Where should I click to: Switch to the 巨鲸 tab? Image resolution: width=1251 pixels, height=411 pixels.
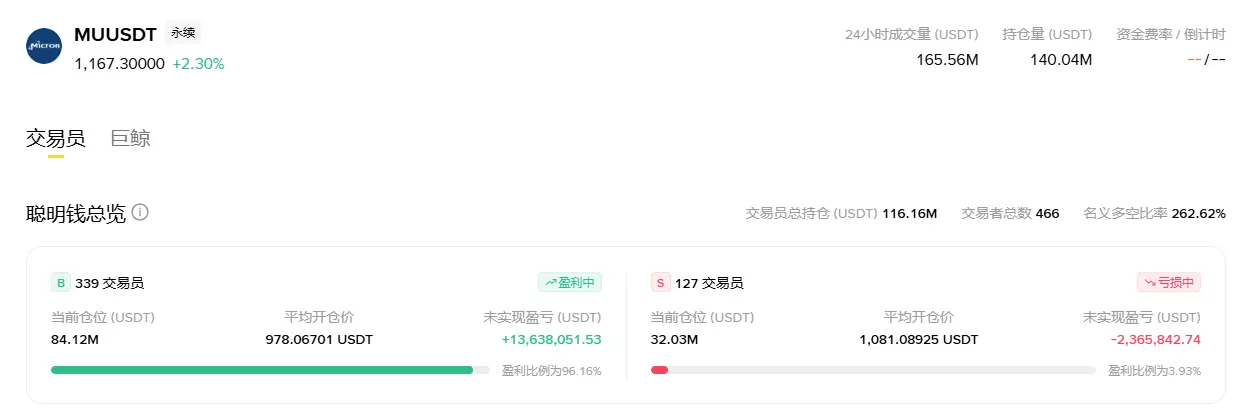(131, 138)
